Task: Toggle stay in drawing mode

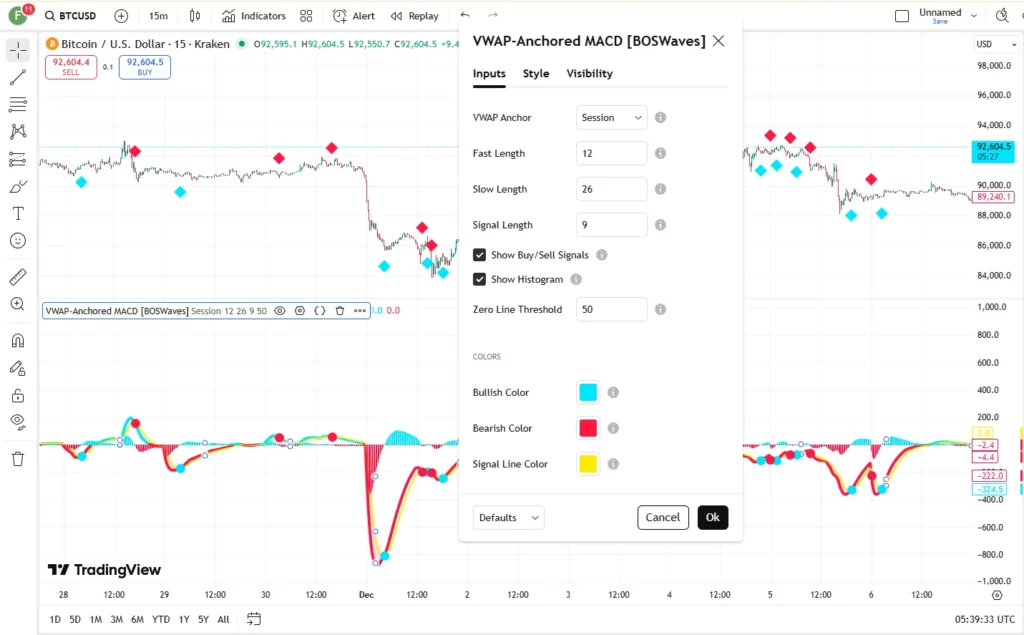Action: coord(18,368)
